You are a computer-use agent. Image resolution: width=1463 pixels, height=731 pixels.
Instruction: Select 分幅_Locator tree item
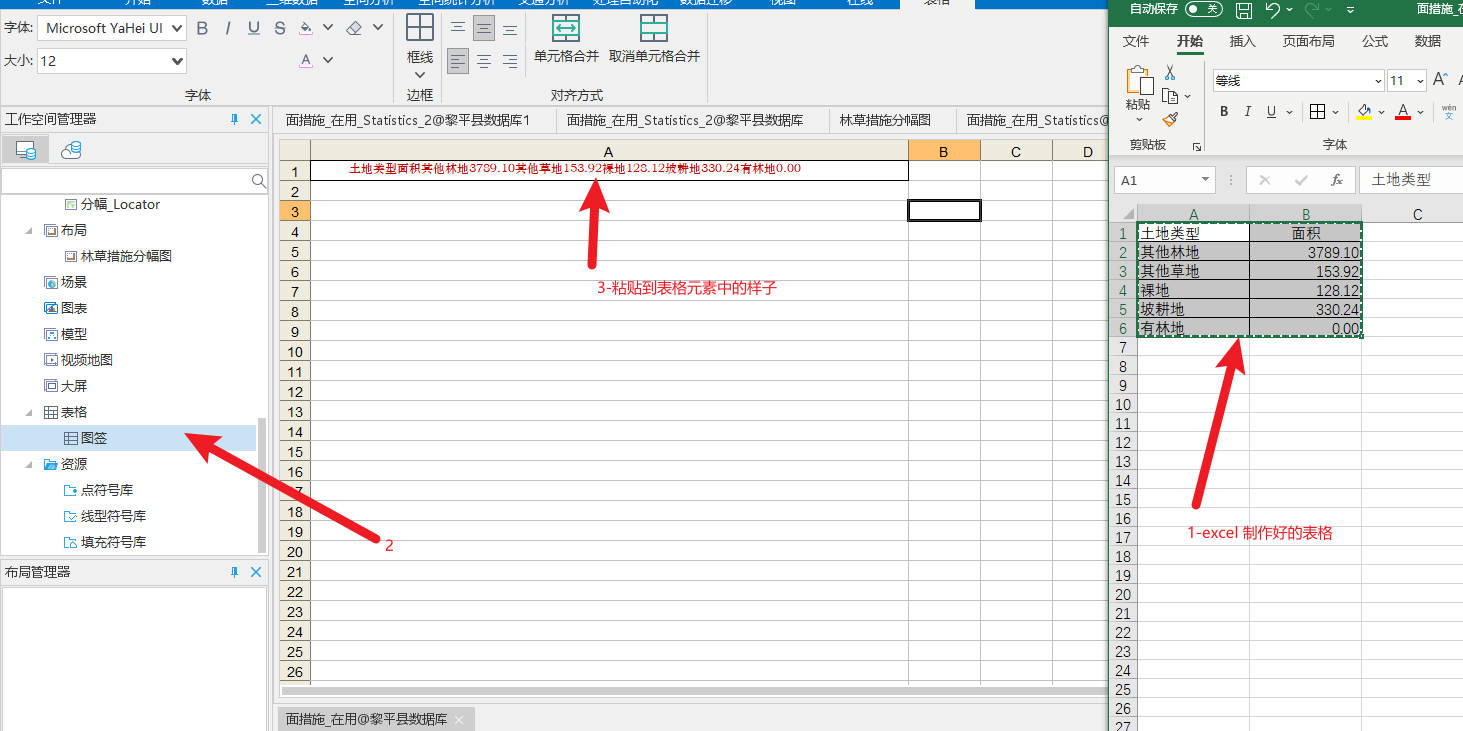pos(120,204)
